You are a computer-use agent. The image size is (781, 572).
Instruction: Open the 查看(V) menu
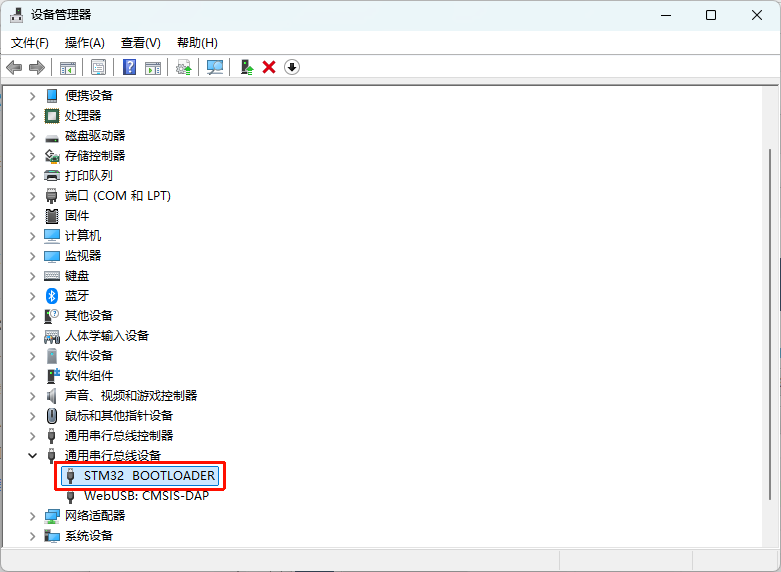click(x=140, y=43)
